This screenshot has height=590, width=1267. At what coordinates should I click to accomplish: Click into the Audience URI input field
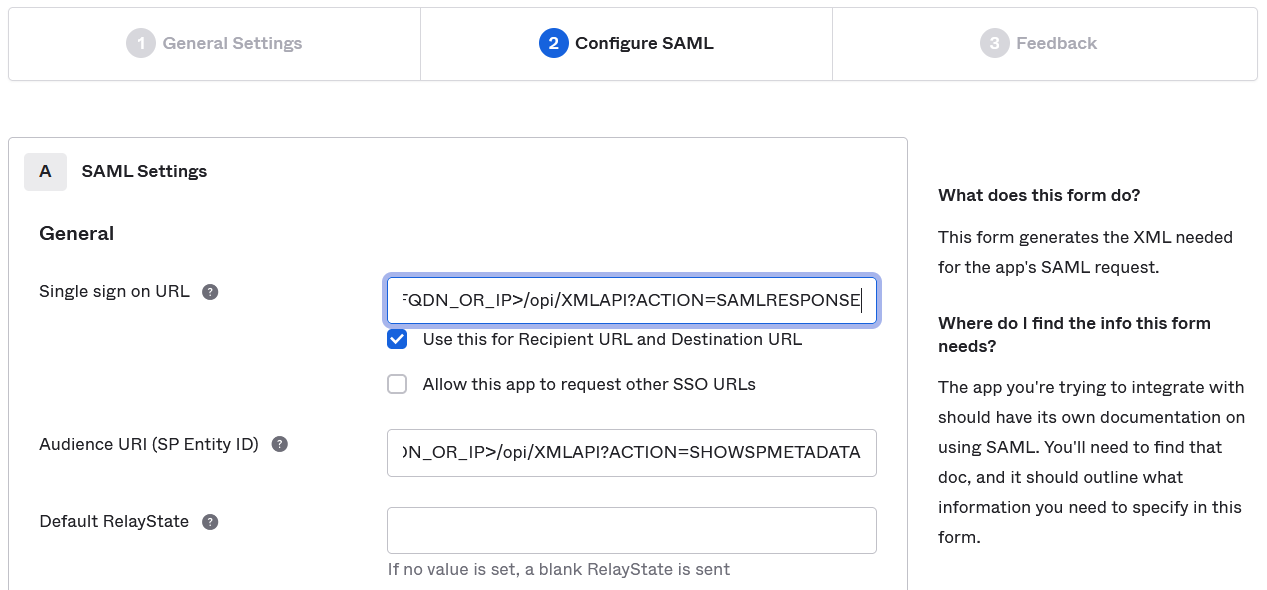pyautogui.click(x=632, y=453)
